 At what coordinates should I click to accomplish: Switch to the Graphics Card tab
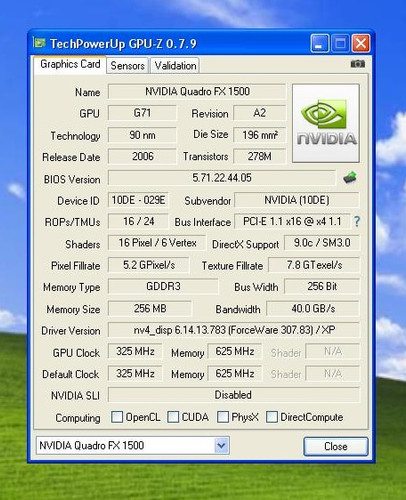click(70, 64)
